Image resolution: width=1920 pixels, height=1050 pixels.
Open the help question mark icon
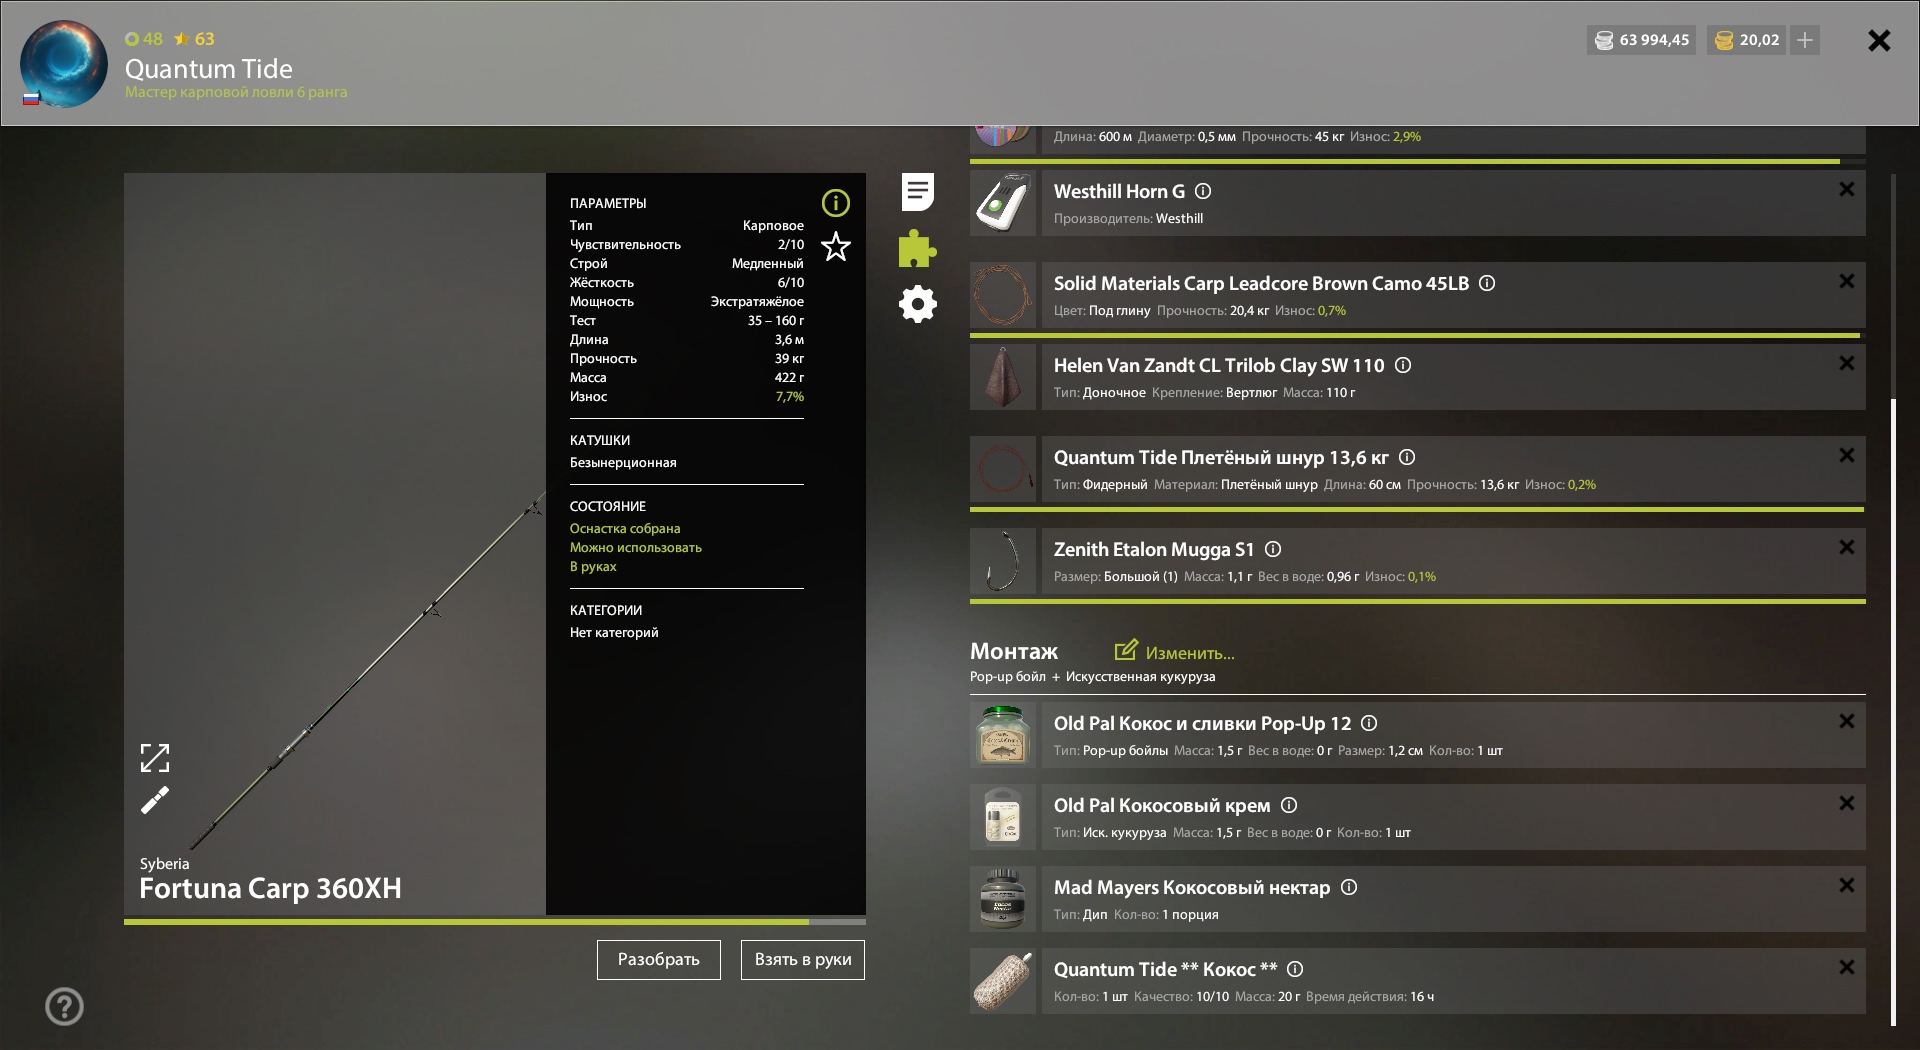65,1006
